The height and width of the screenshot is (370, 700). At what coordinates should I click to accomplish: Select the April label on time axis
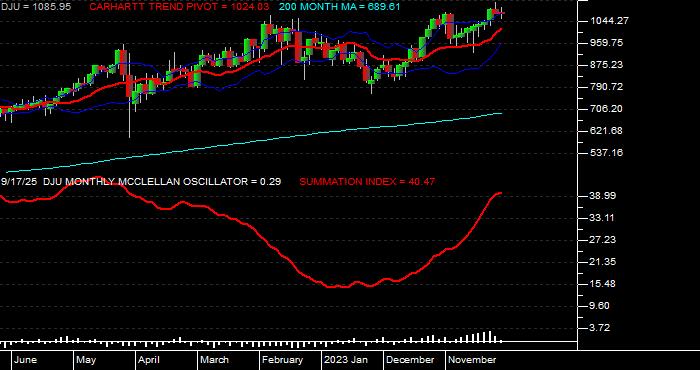(x=148, y=361)
